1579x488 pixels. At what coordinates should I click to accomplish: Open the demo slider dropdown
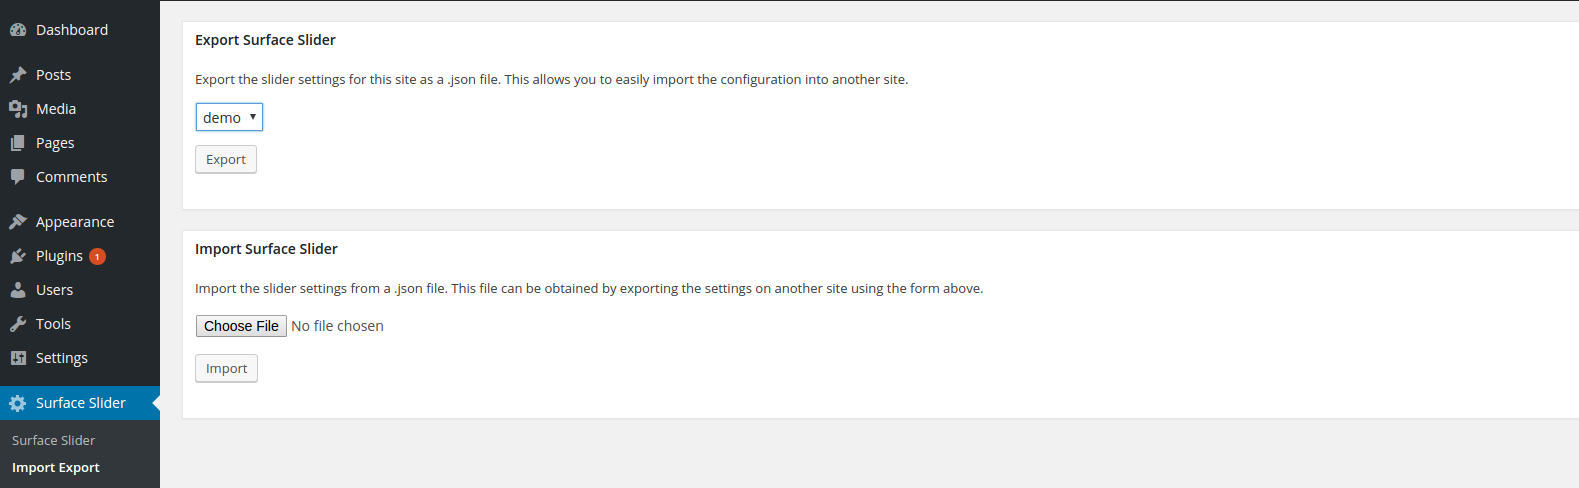pos(229,117)
